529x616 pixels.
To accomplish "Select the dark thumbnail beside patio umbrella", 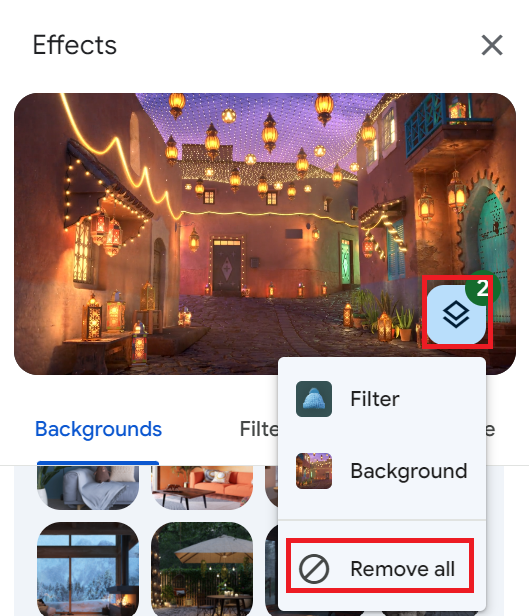I will pos(271,569).
